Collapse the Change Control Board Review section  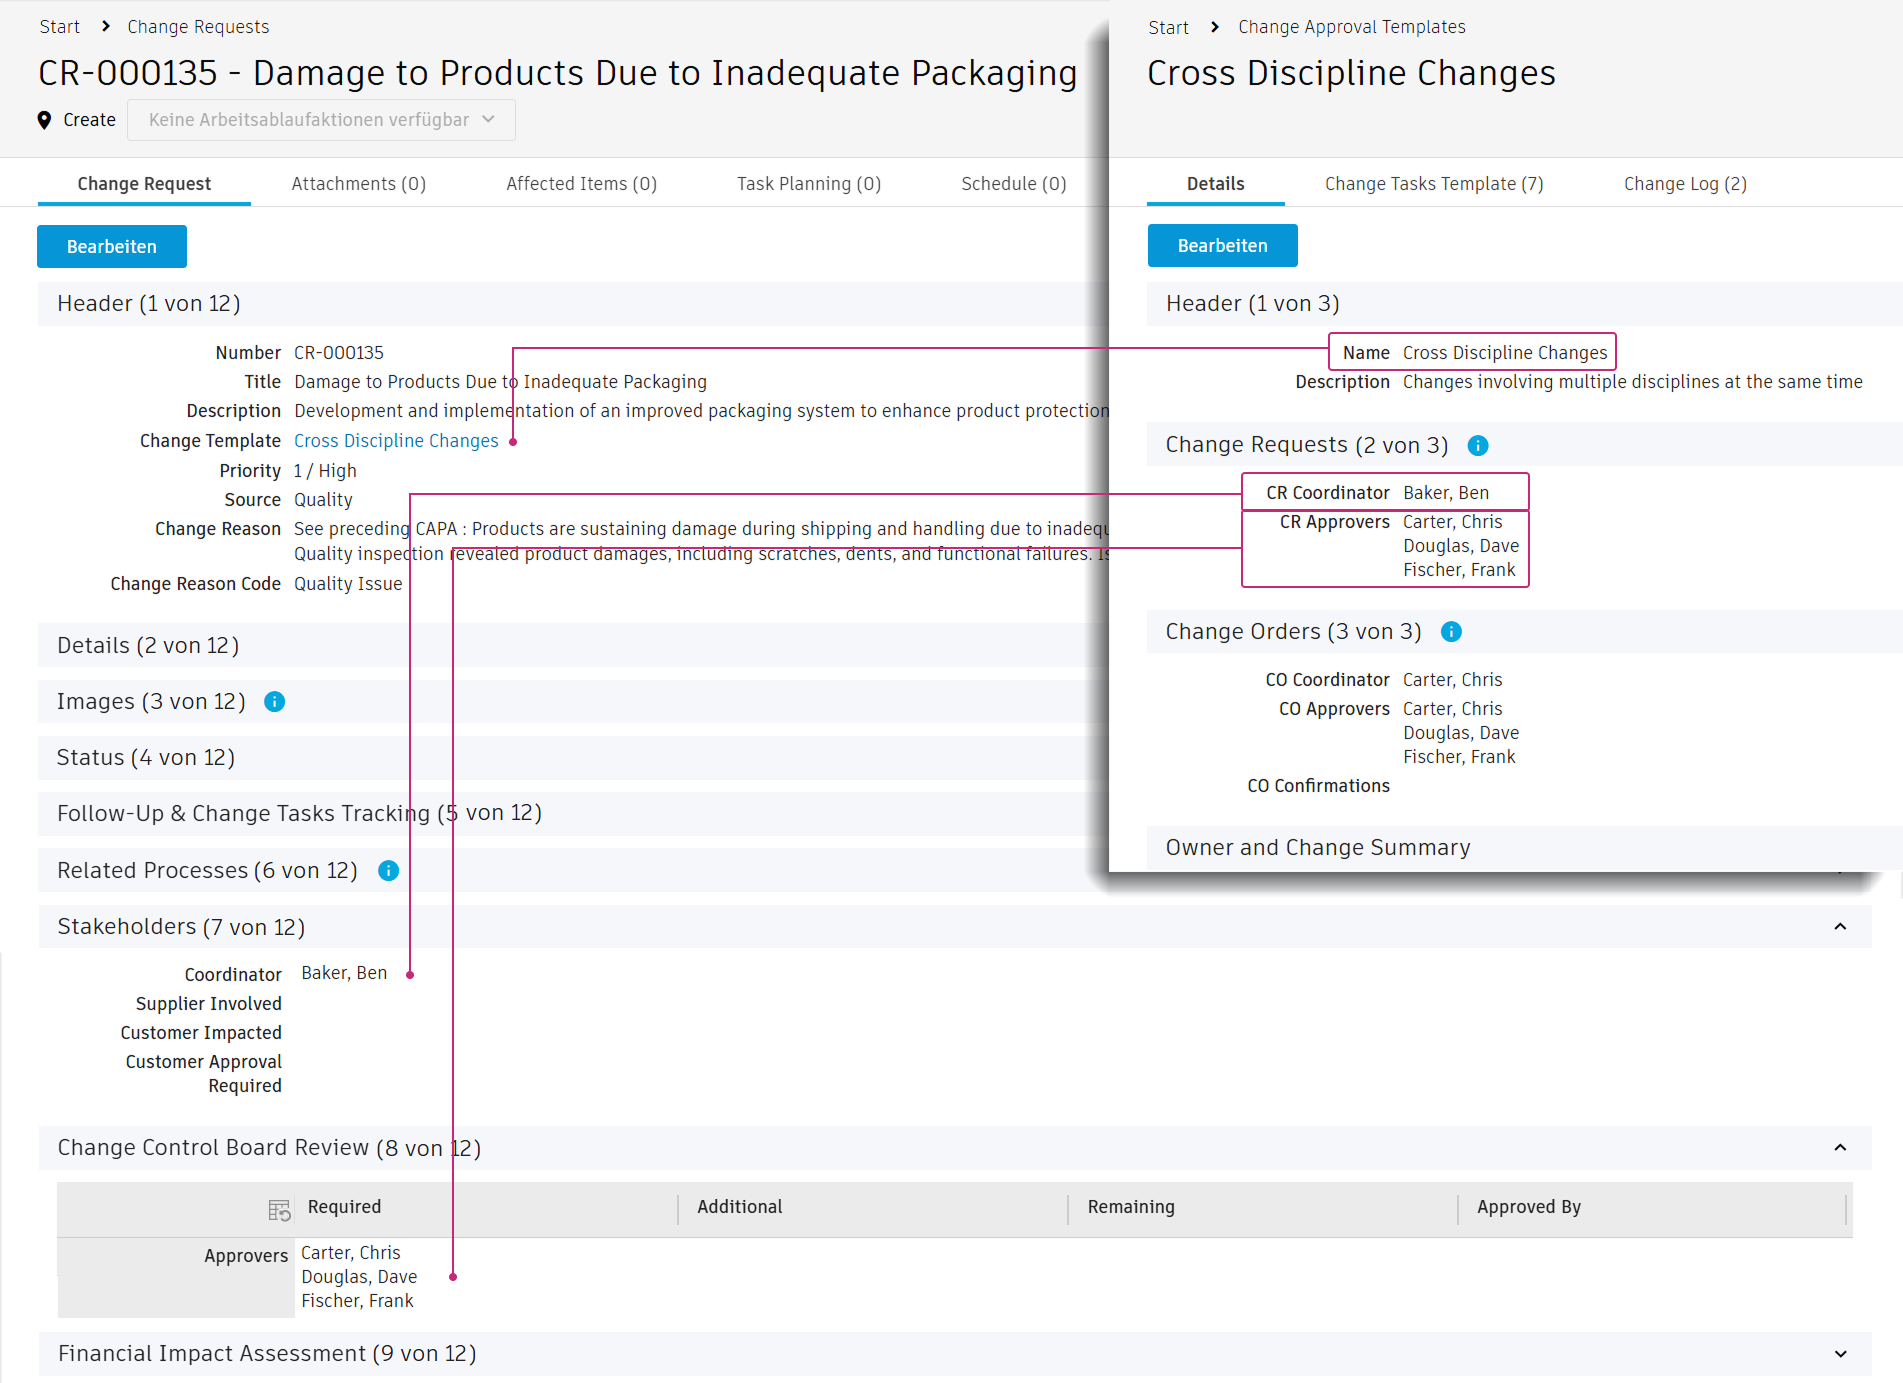(x=1839, y=1148)
